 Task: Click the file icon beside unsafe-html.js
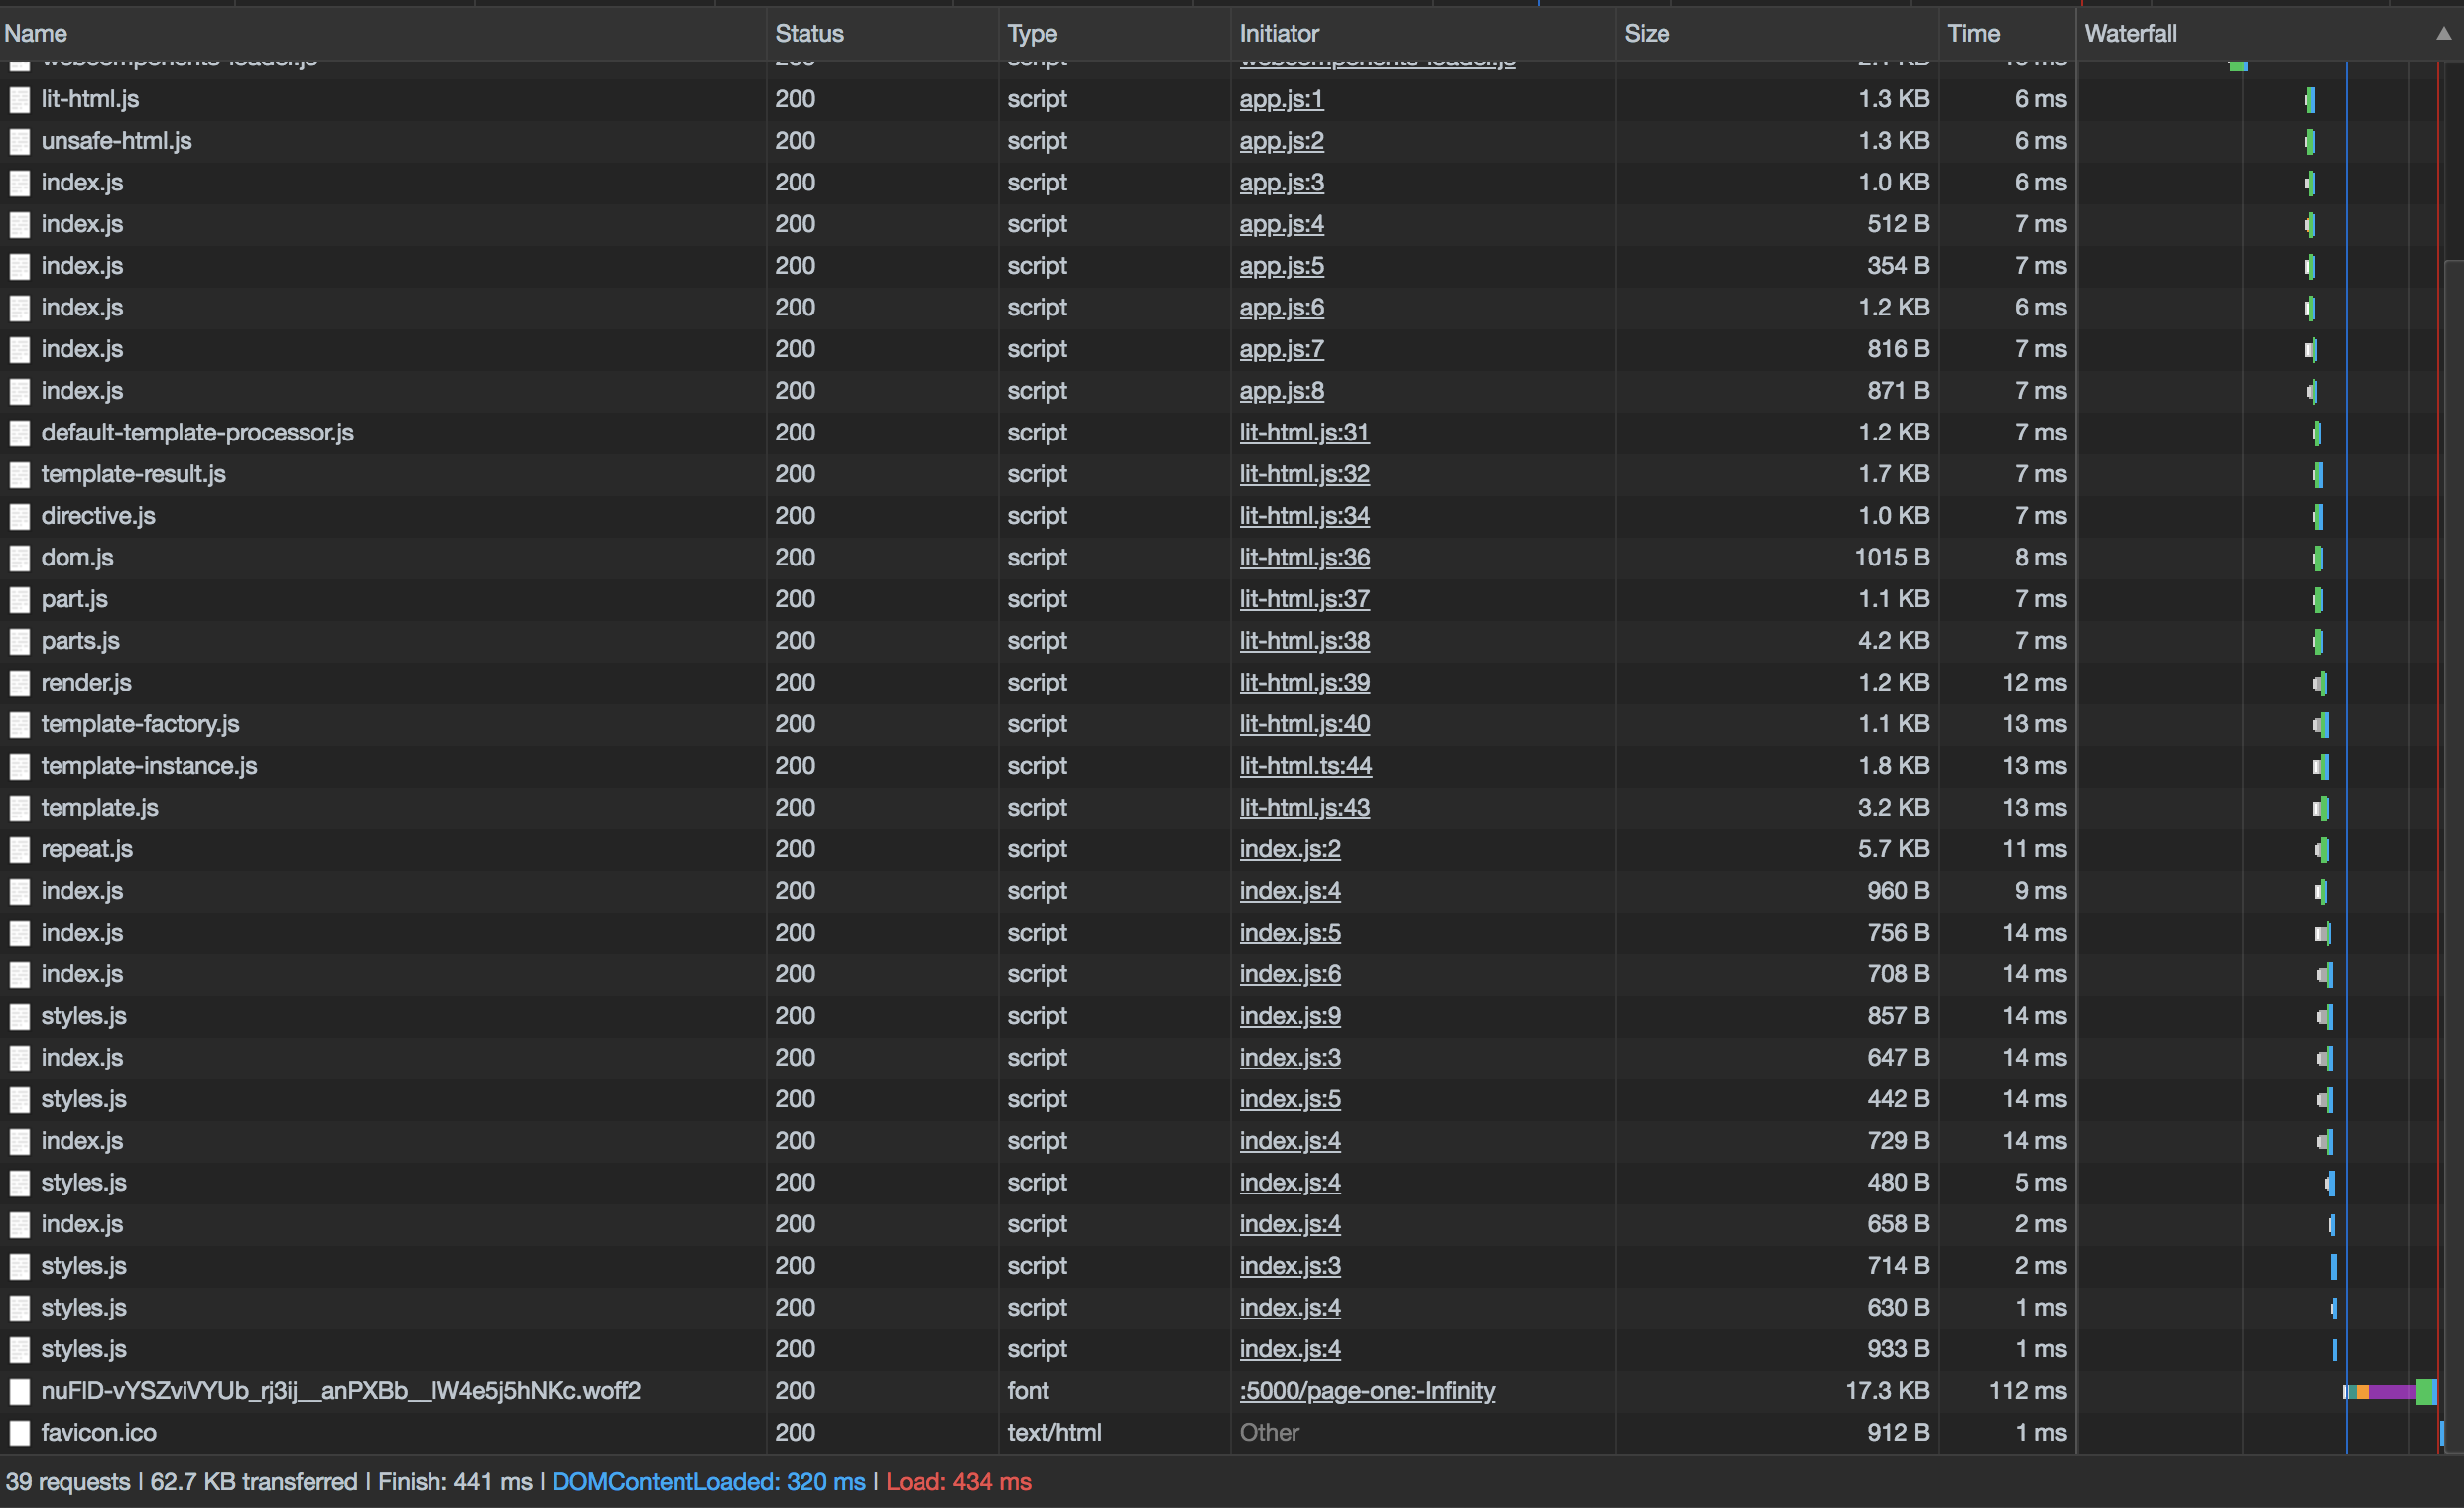20,141
